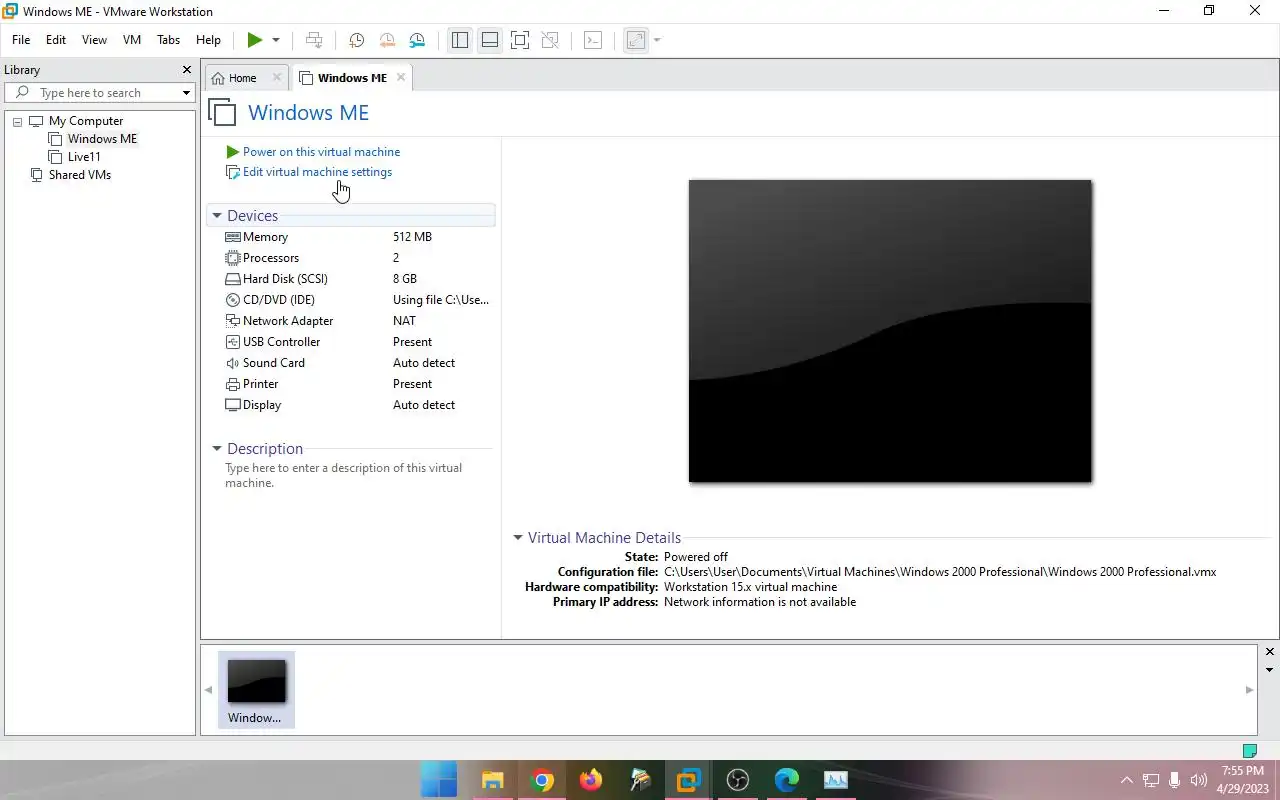
Task: Open the VM menu
Action: coord(132,40)
